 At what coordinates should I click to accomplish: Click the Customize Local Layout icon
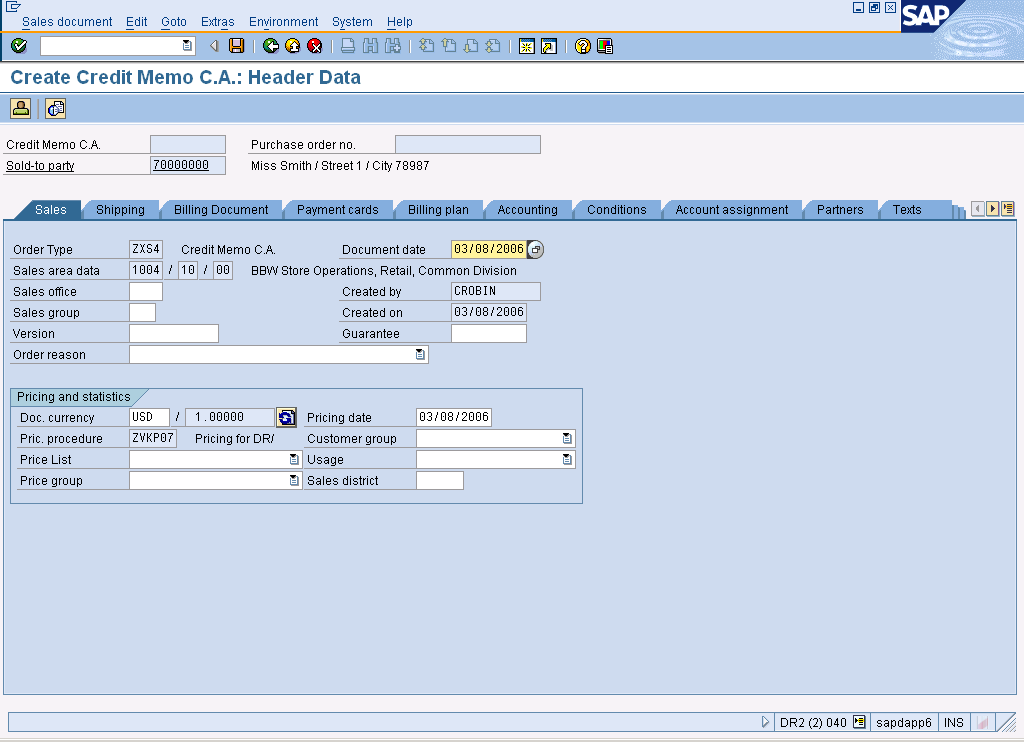tap(605, 46)
